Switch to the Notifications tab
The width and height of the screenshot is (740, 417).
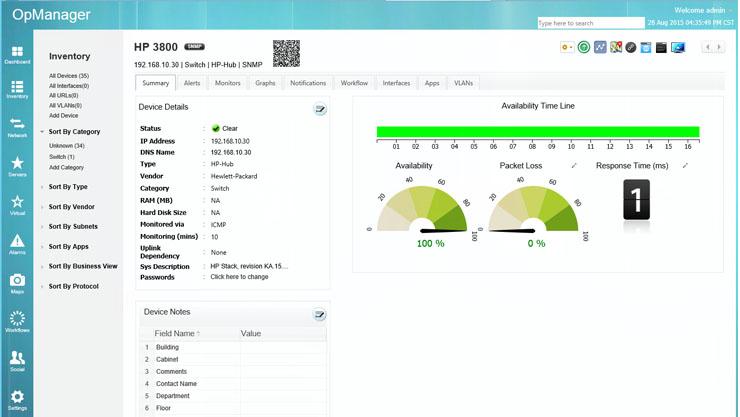click(x=308, y=83)
